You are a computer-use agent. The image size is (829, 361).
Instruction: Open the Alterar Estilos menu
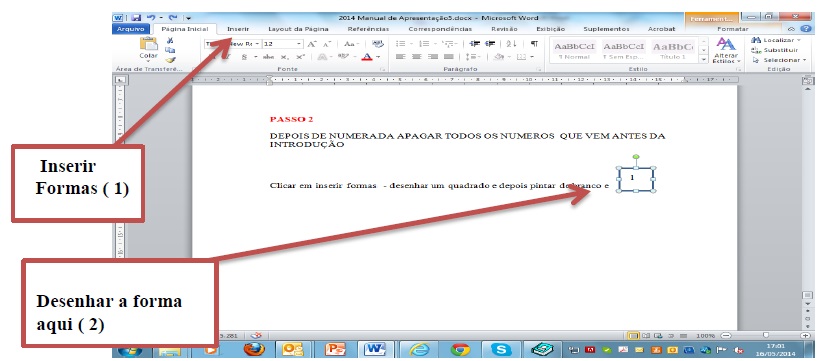(726, 51)
